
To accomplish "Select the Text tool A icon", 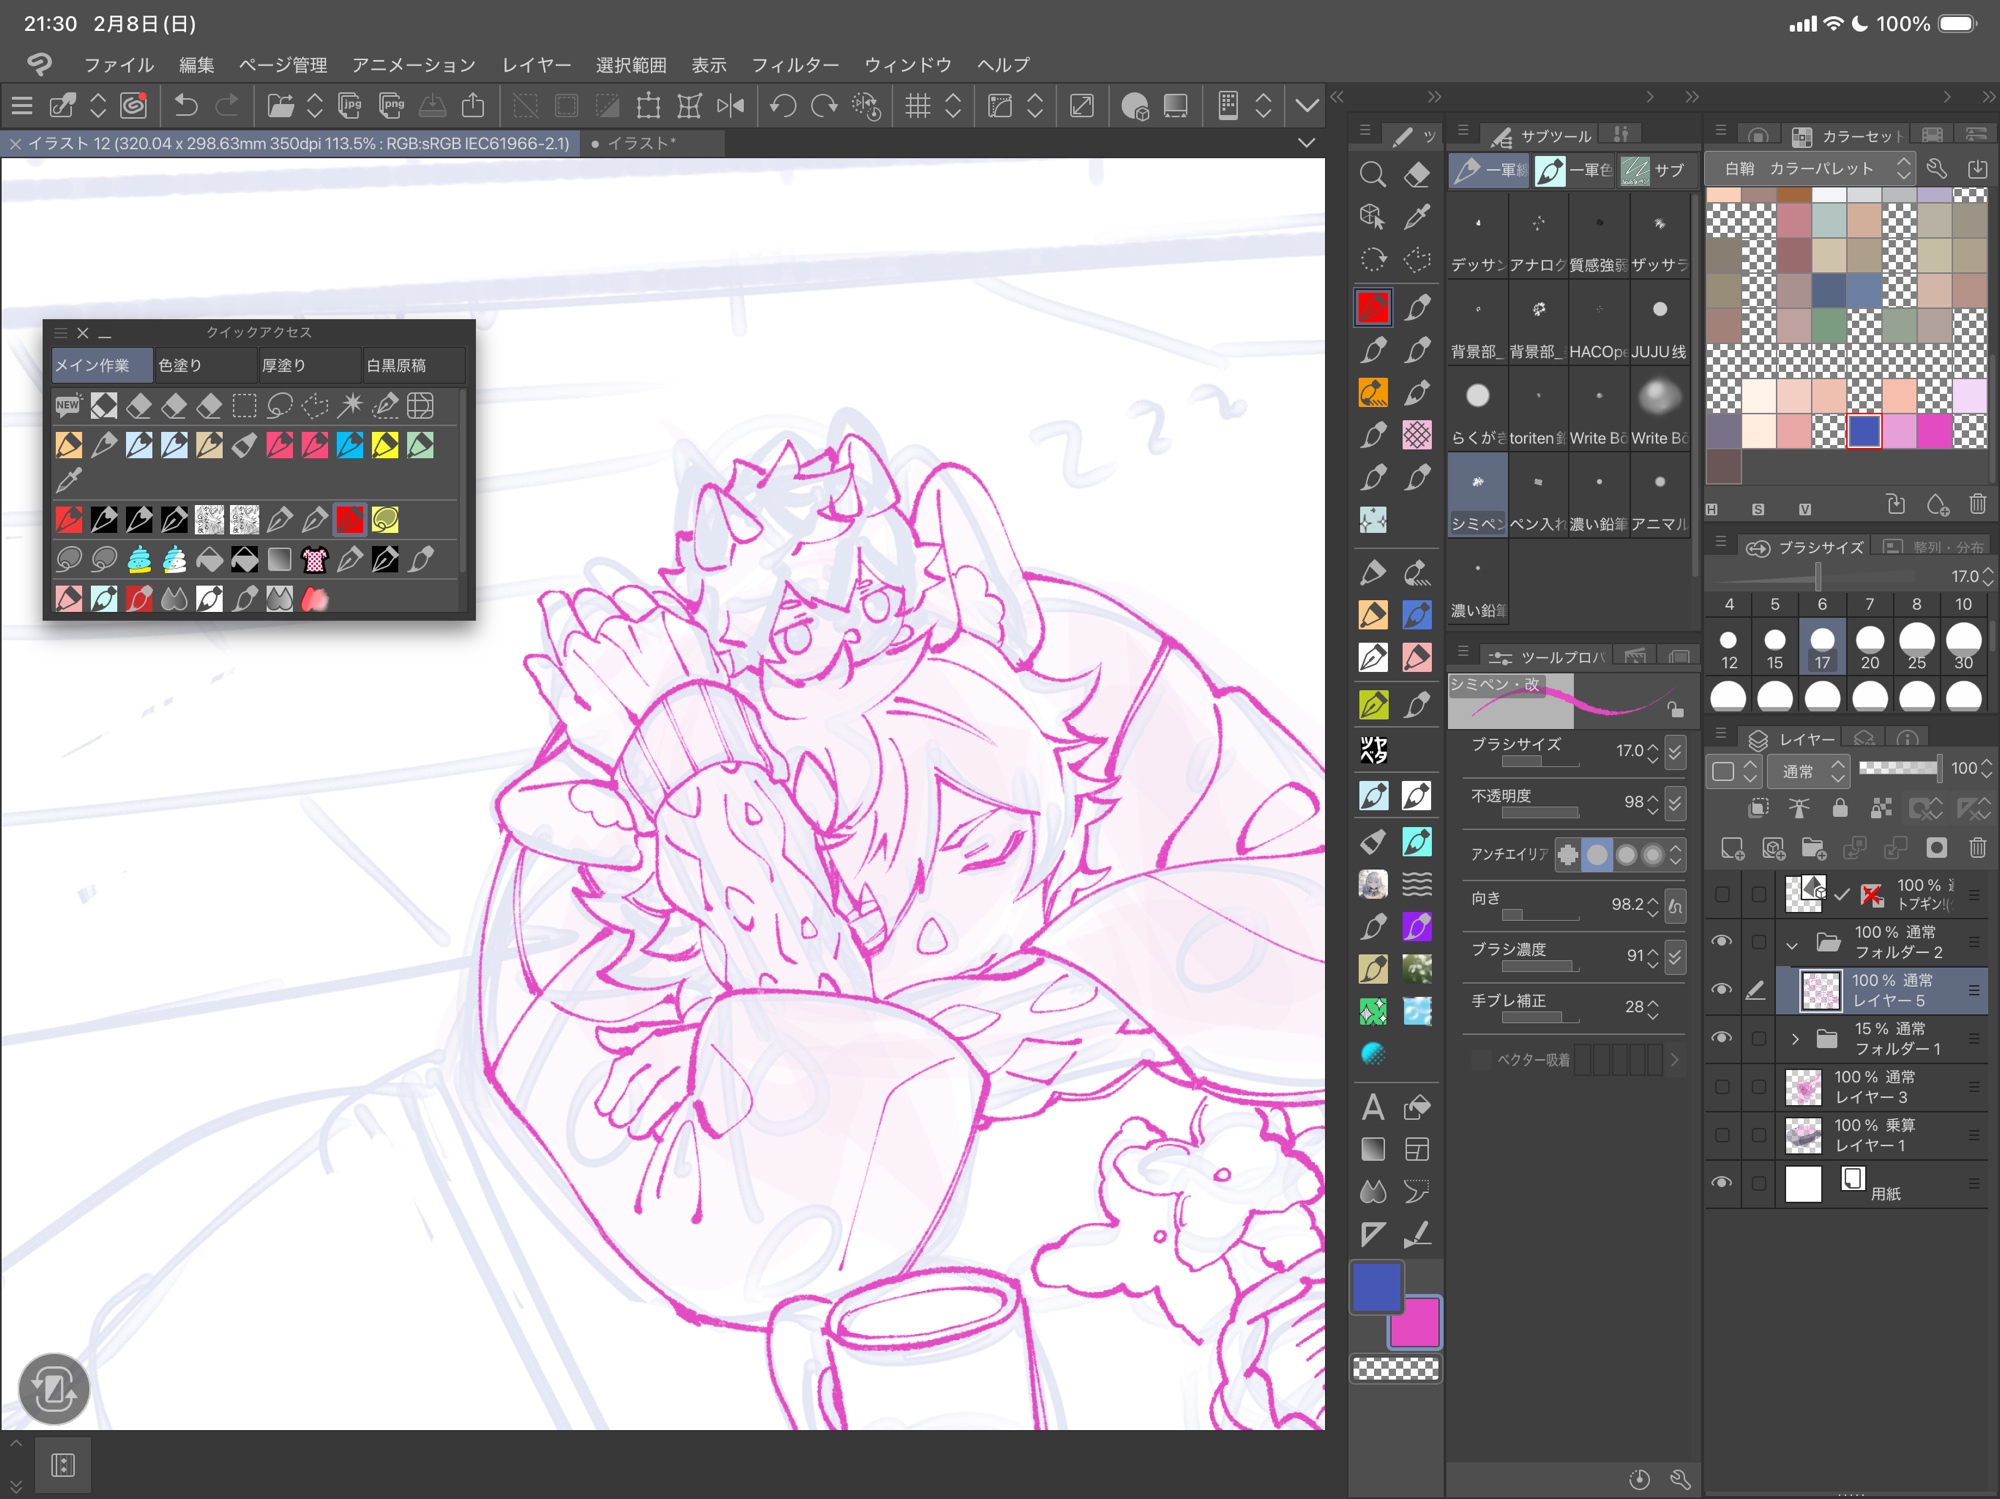I will pyautogui.click(x=1372, y=1107).
